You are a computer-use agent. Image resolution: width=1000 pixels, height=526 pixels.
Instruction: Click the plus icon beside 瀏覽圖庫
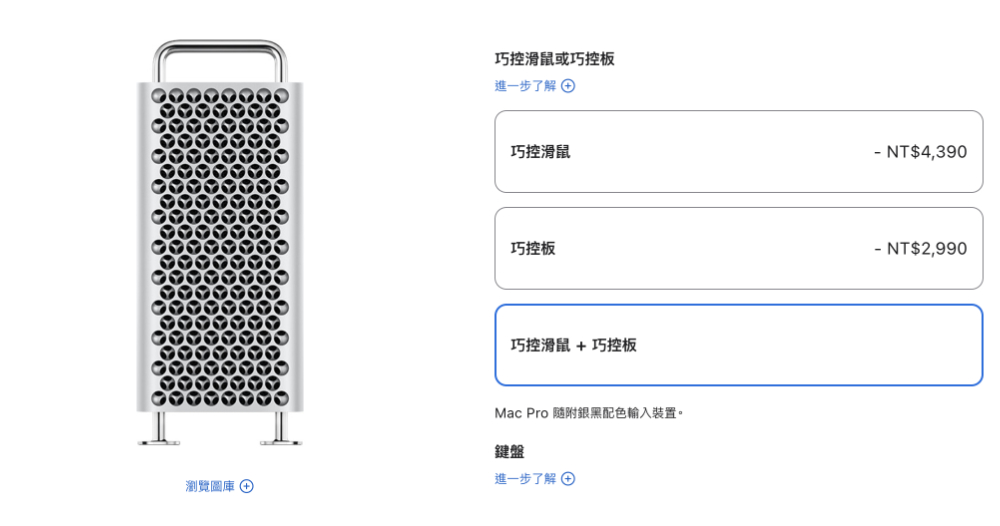(247, 486)
